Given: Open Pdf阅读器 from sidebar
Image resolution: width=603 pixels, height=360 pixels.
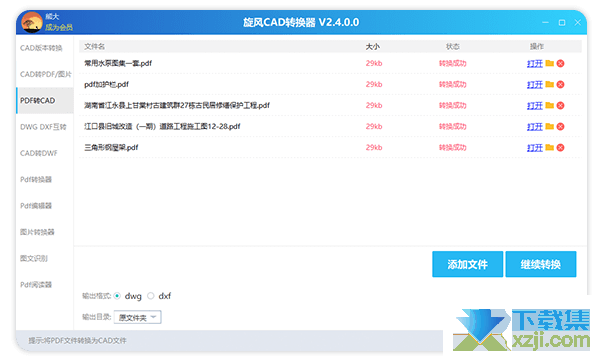Looking at the screenshot, I should 36,285.
